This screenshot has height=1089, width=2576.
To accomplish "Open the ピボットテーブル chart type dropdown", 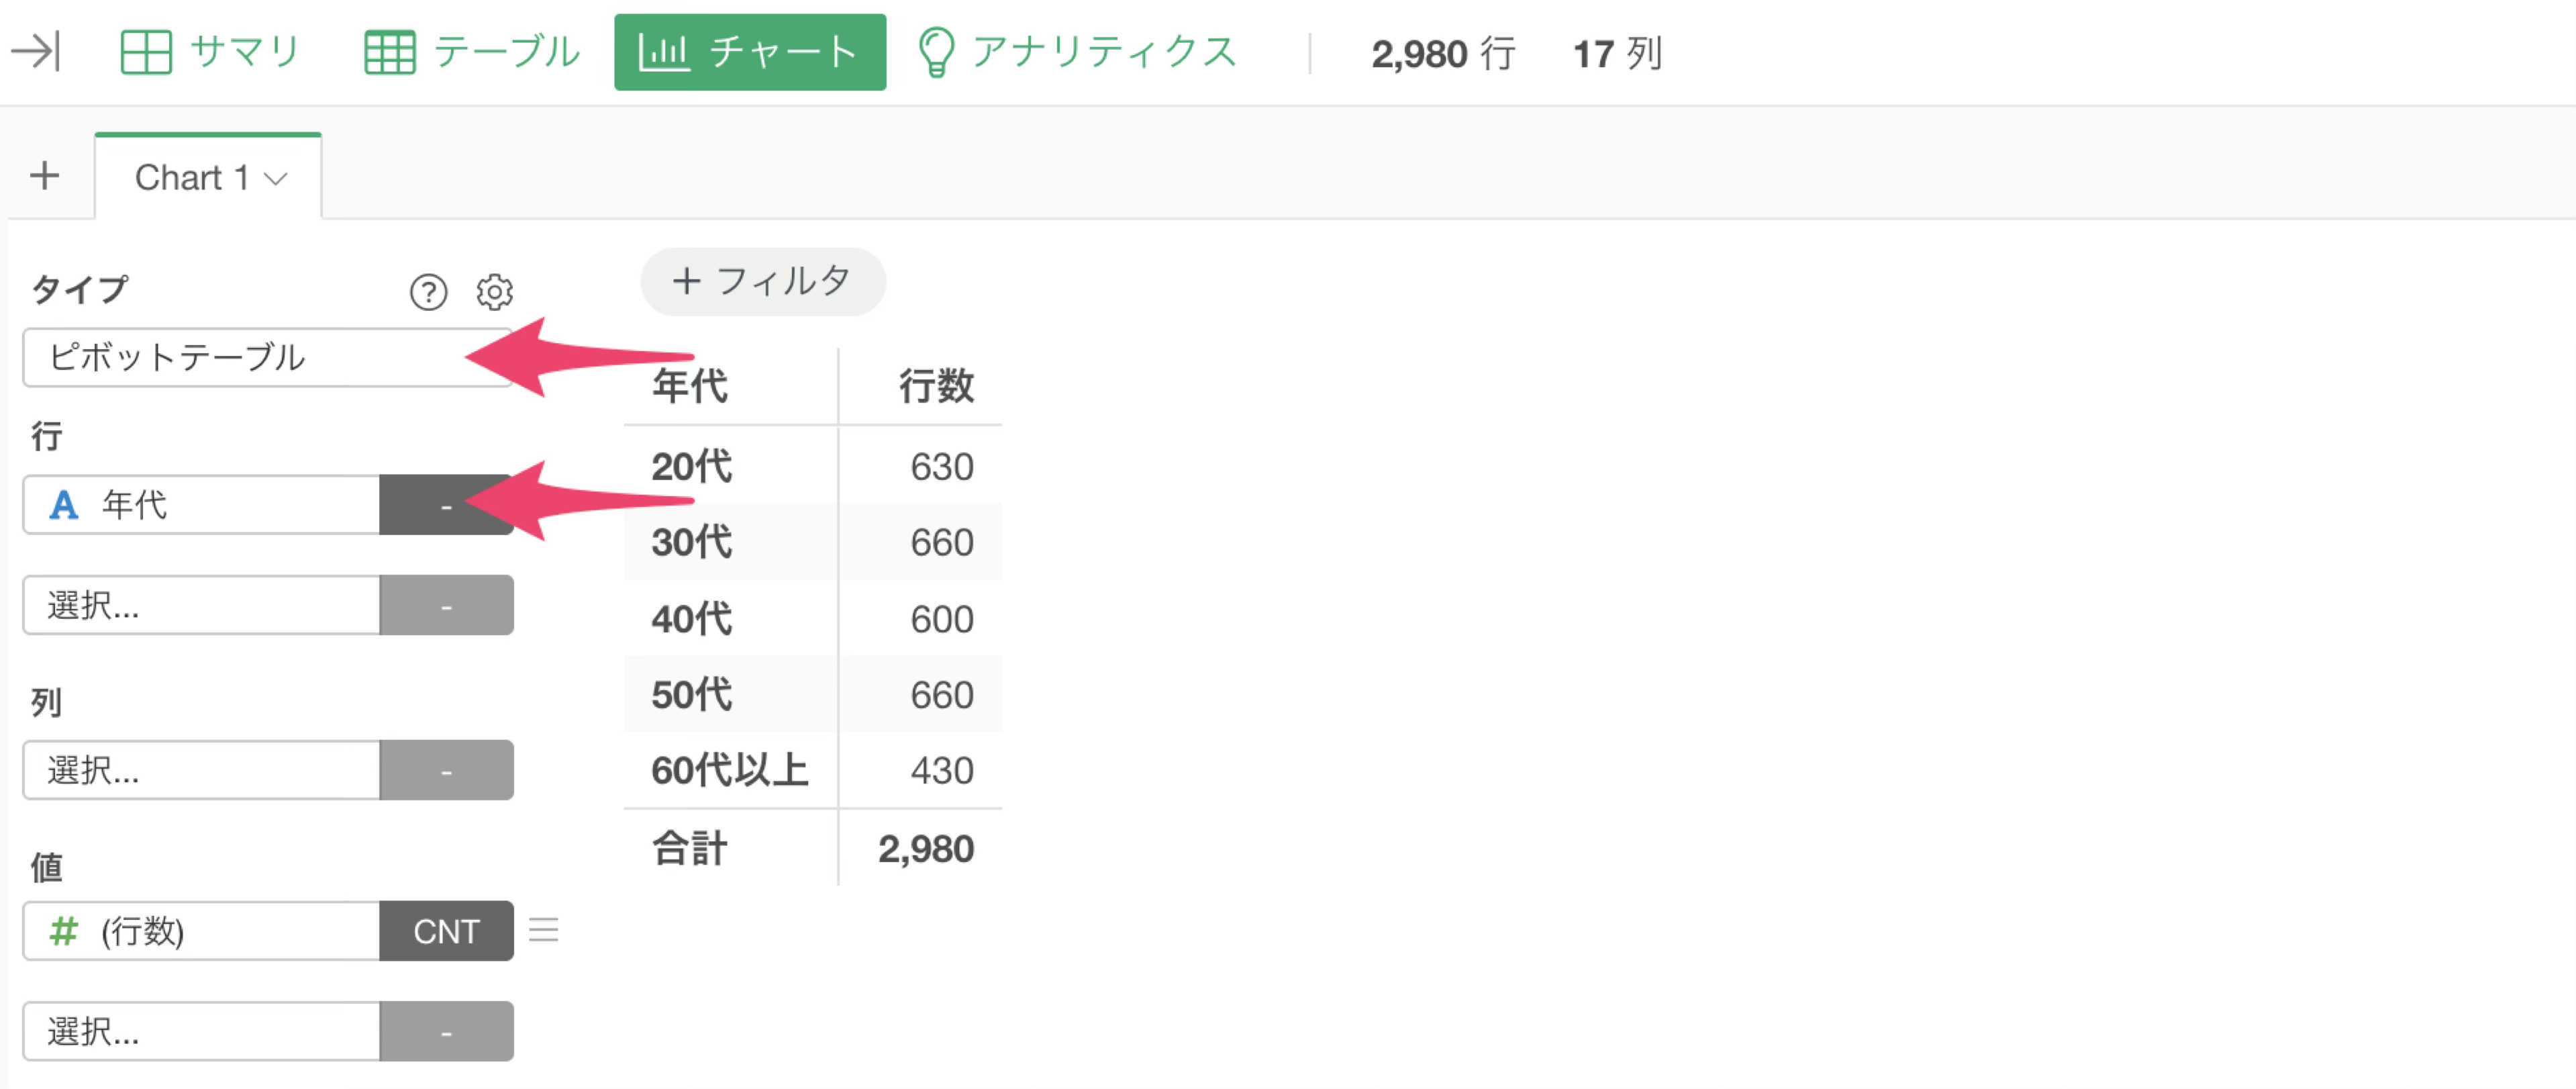I will click(267, 357).
